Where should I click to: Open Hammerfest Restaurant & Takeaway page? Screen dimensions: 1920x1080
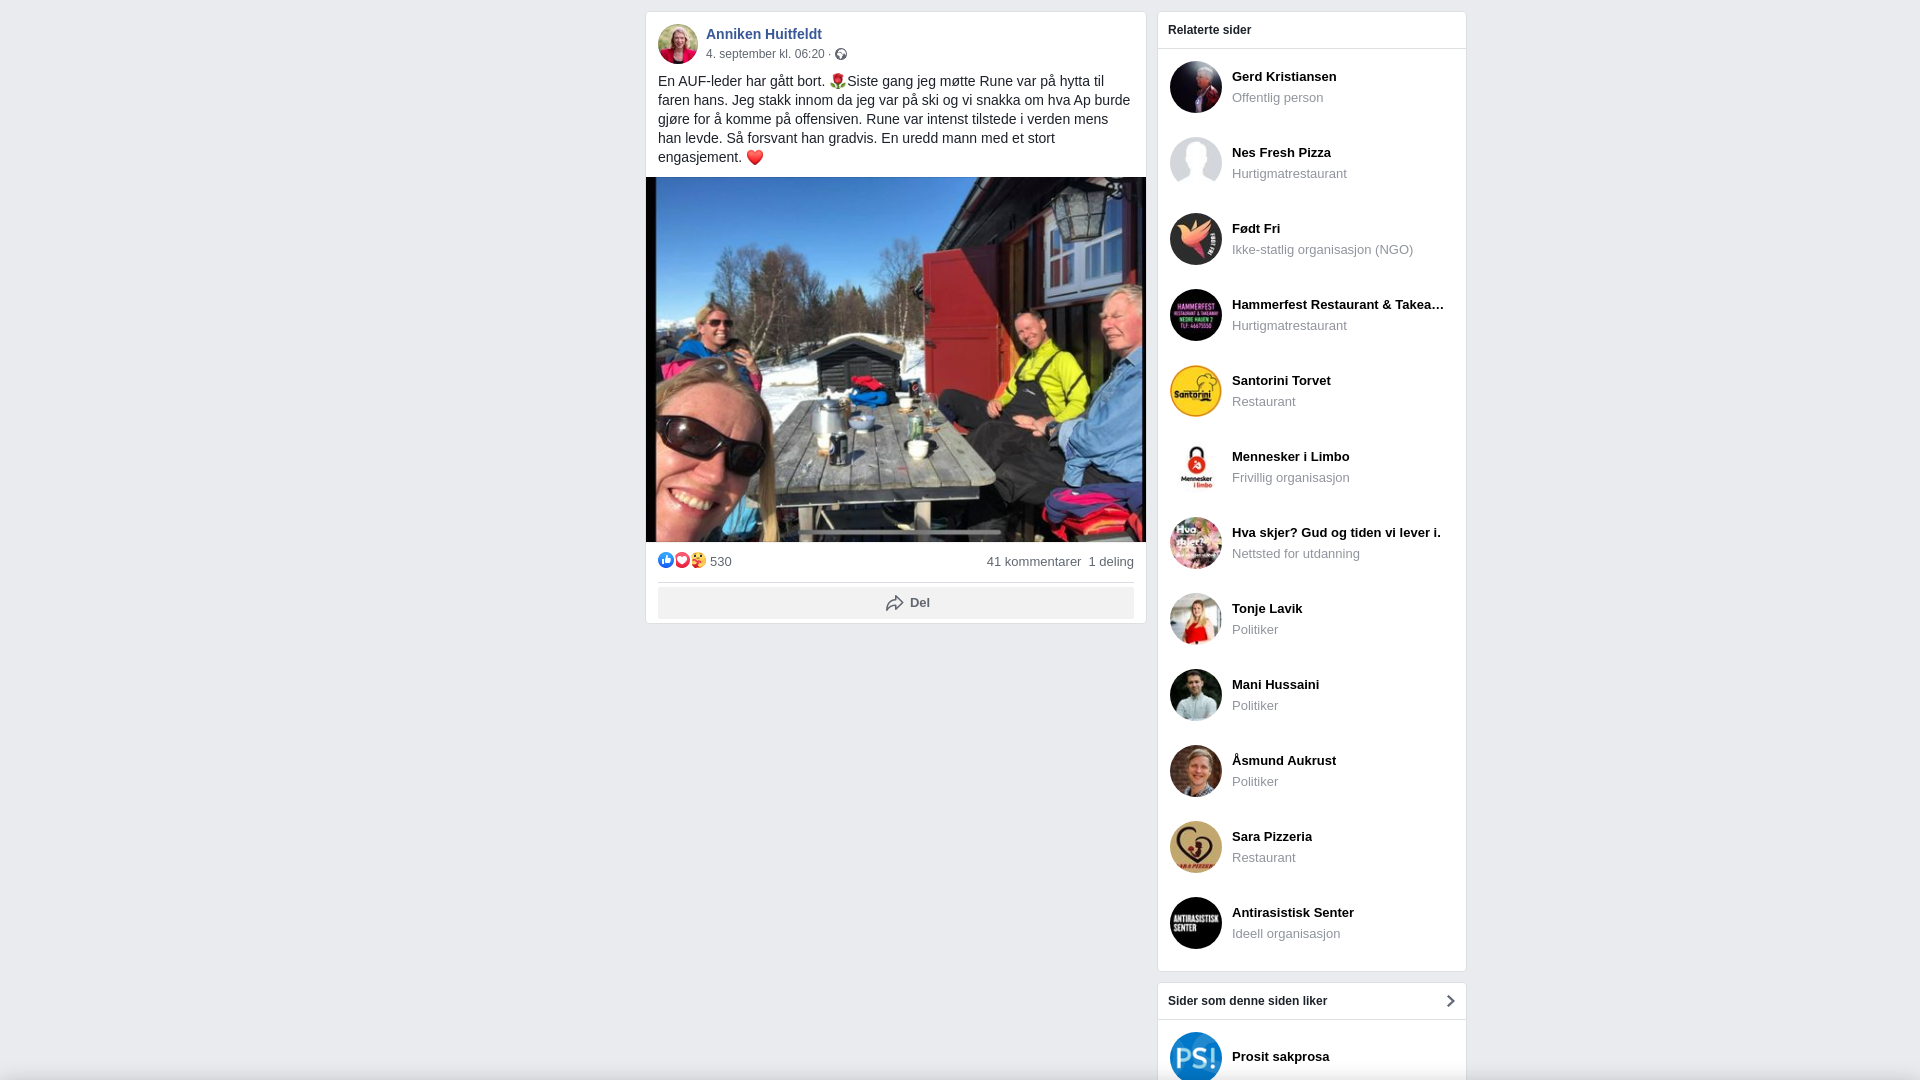point(1338,305)
